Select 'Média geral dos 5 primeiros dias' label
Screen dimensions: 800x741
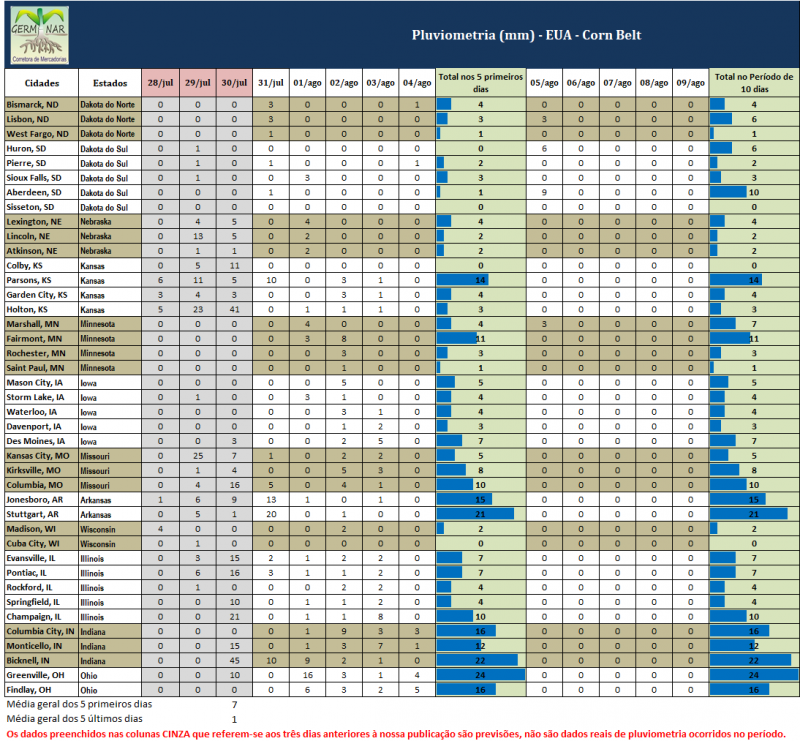79,704
